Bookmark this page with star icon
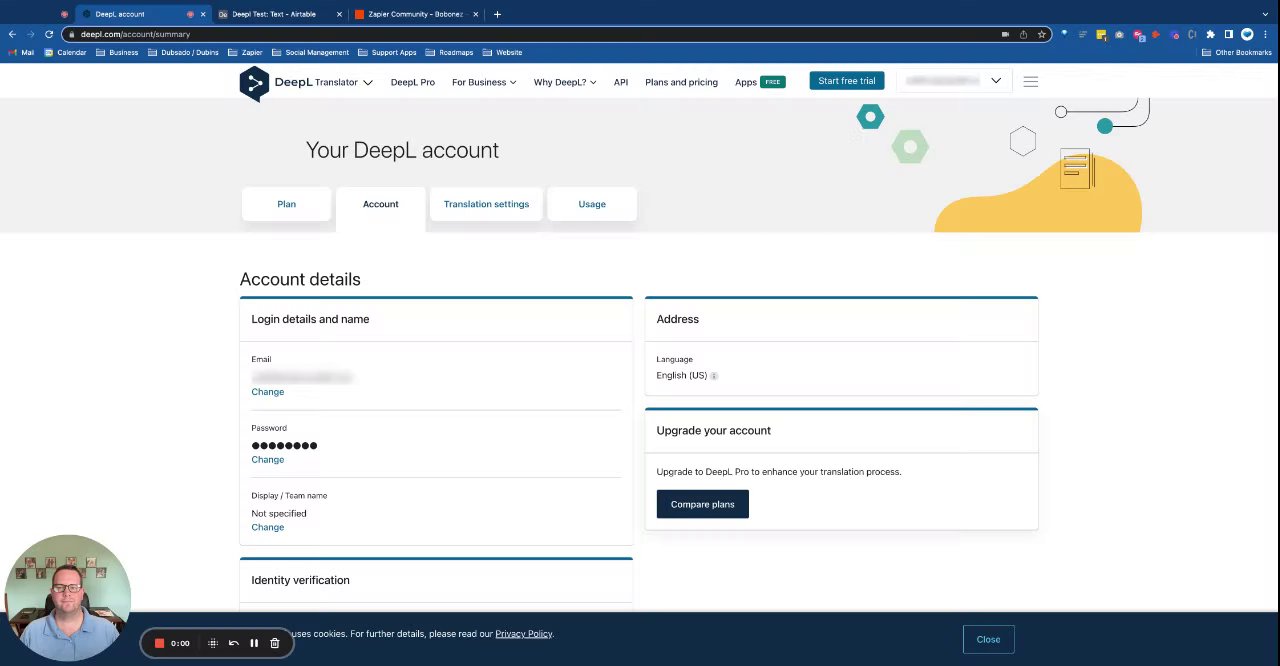The image size is (1280, 666). pos(1041,34)
